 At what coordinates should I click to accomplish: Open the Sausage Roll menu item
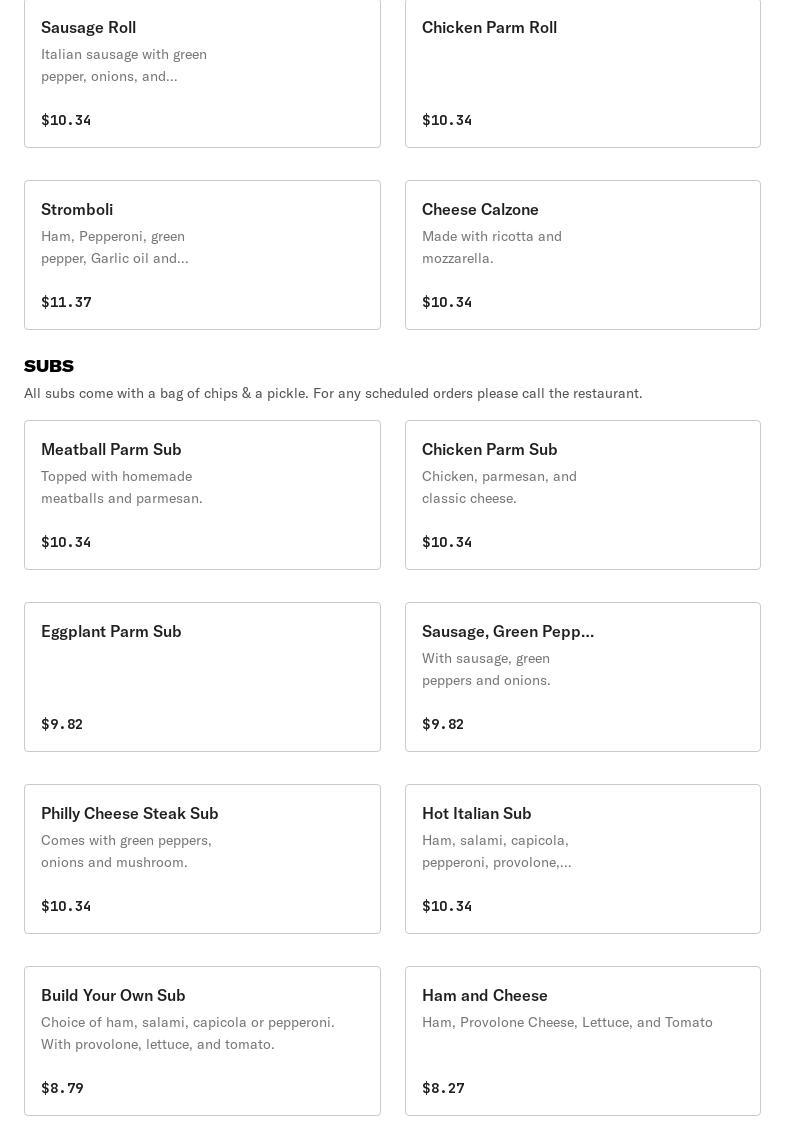point(202,72)
